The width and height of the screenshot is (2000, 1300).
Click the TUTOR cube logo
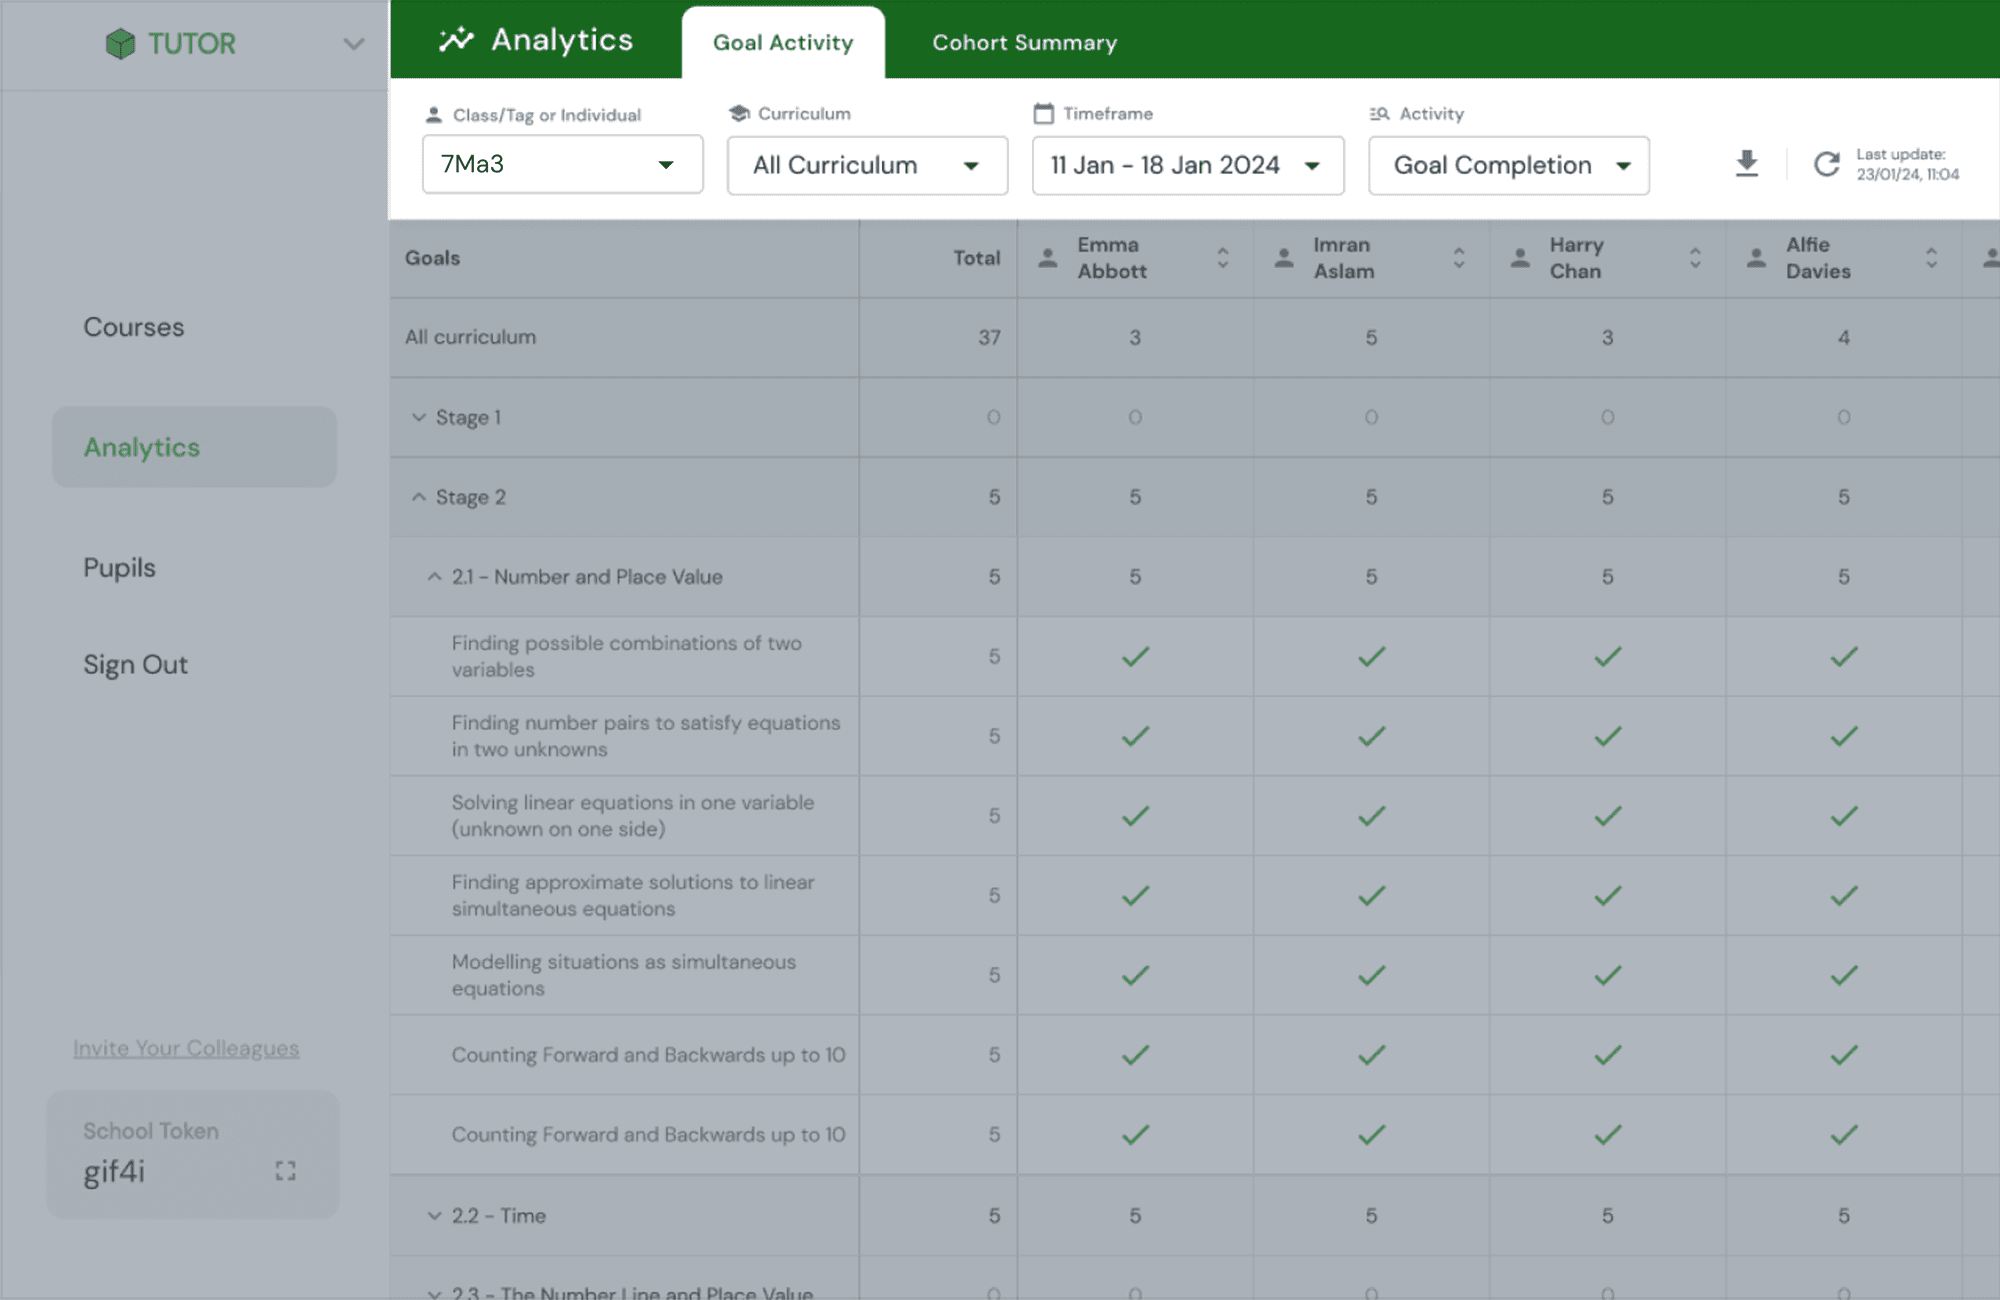pyautogui.click(x=120, y=44)
